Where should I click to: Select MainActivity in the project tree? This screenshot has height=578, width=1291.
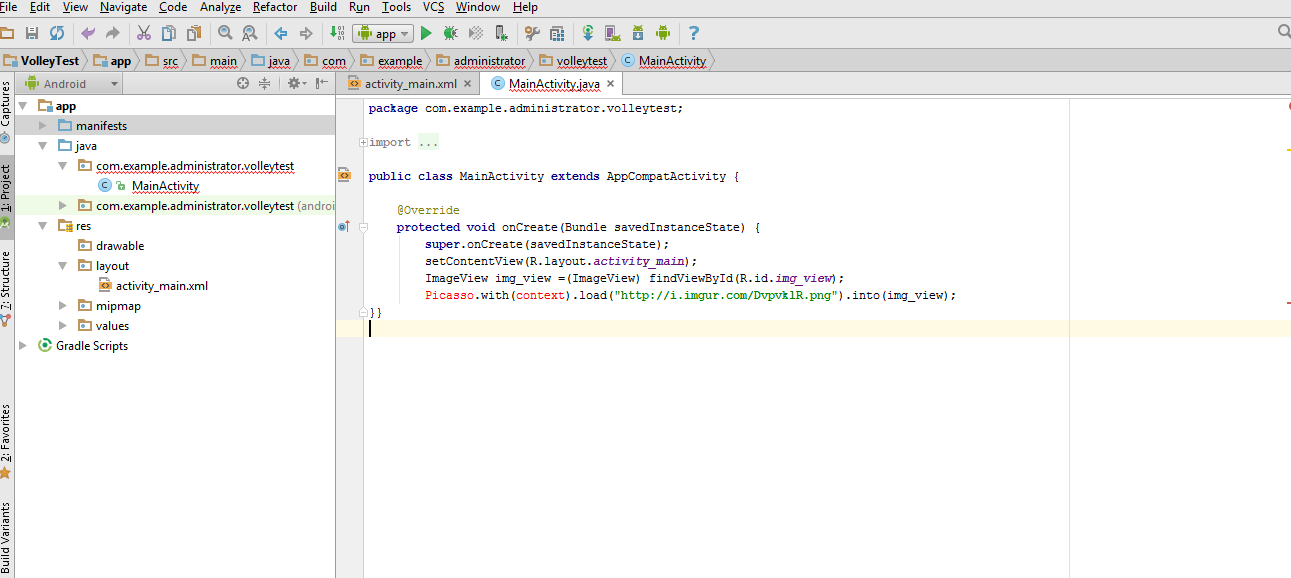pyautogui.click(x=165, y=186)
